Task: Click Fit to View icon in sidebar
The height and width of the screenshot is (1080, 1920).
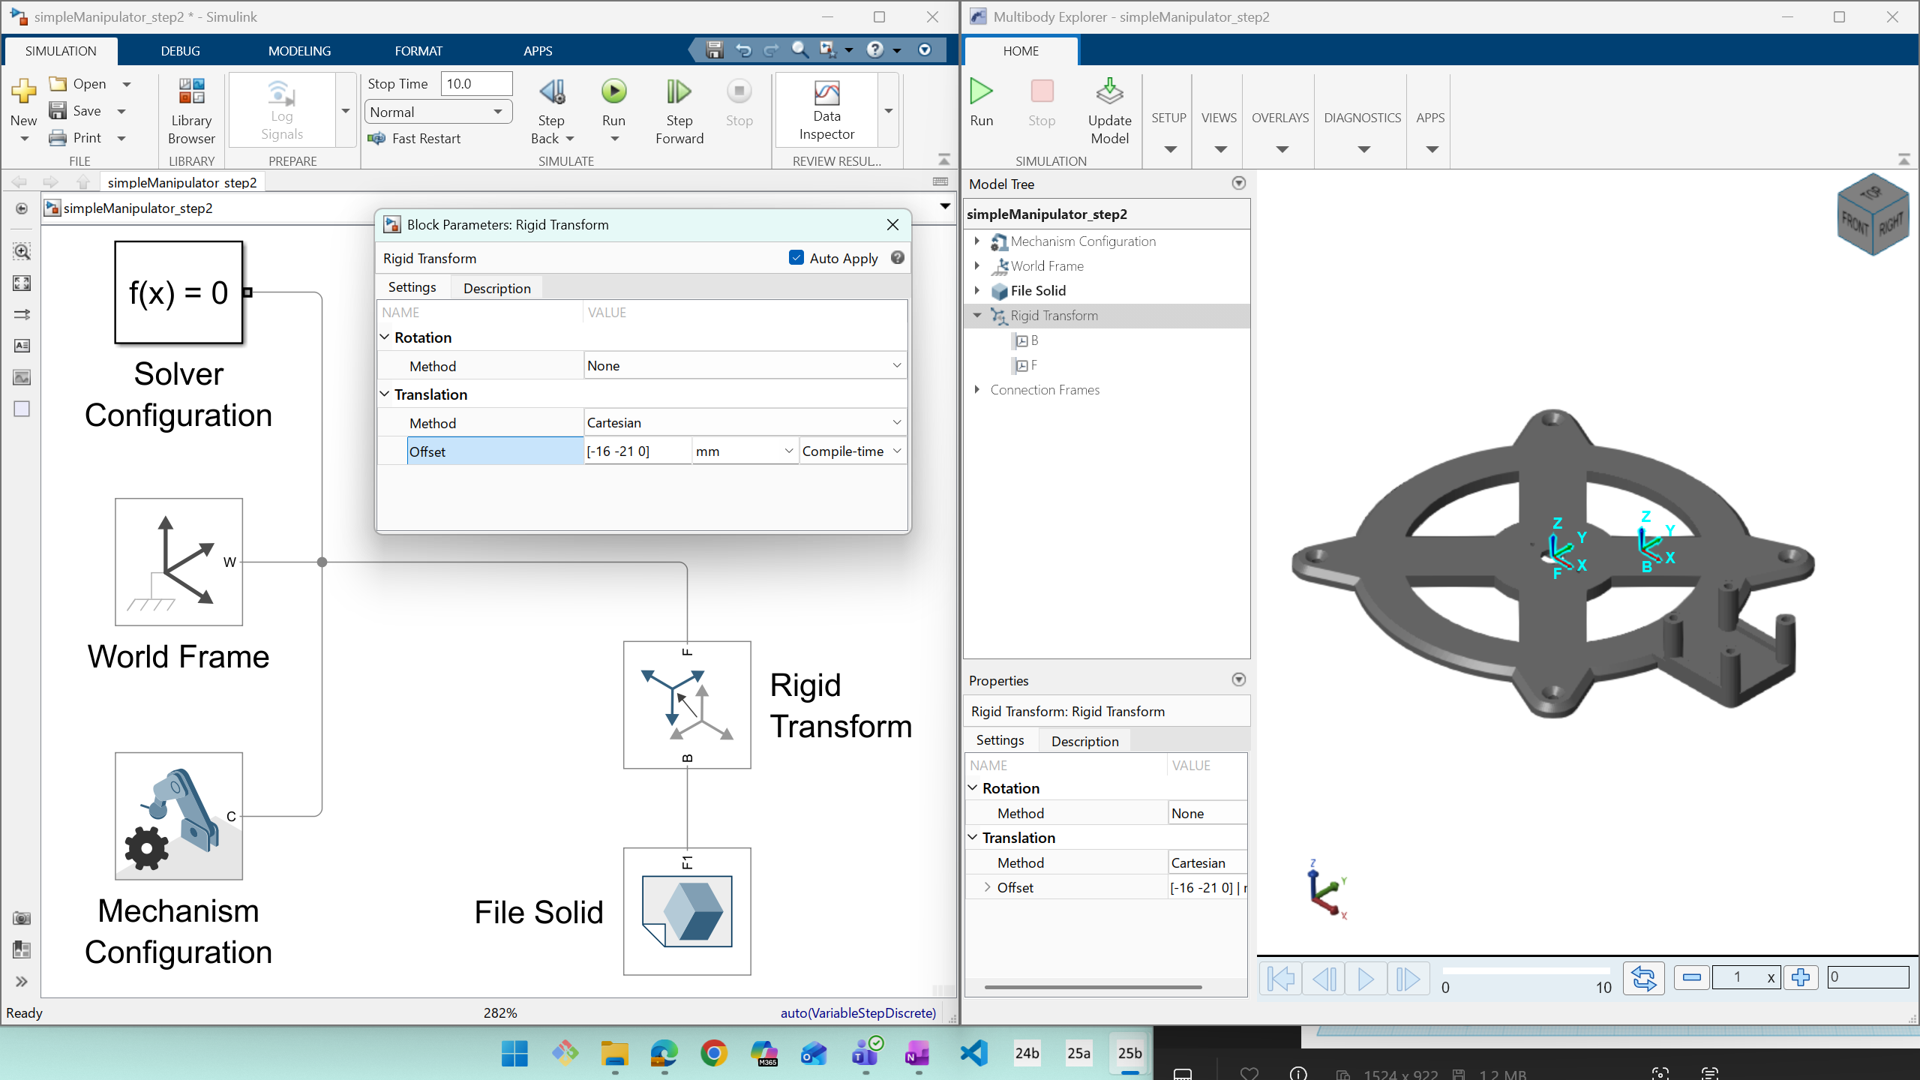Action: (x=21, y=283)
